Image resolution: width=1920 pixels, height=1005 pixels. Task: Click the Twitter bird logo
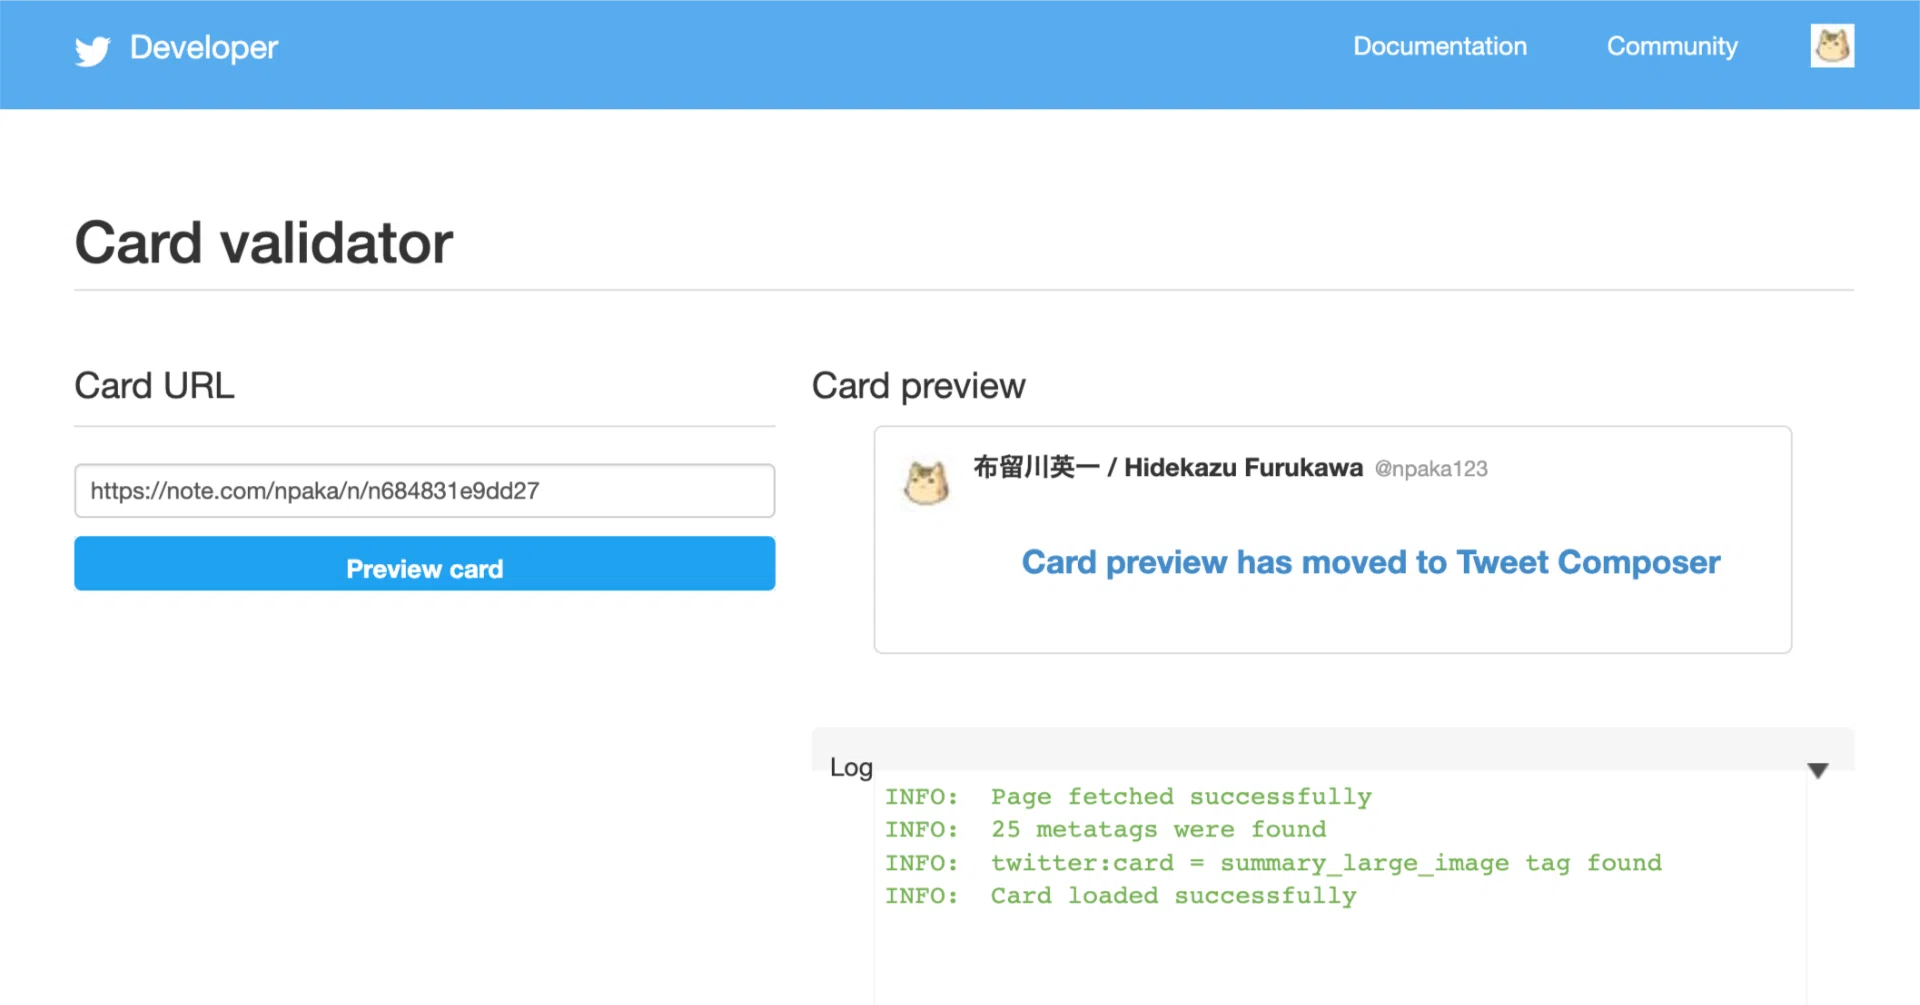click(92, 50)
